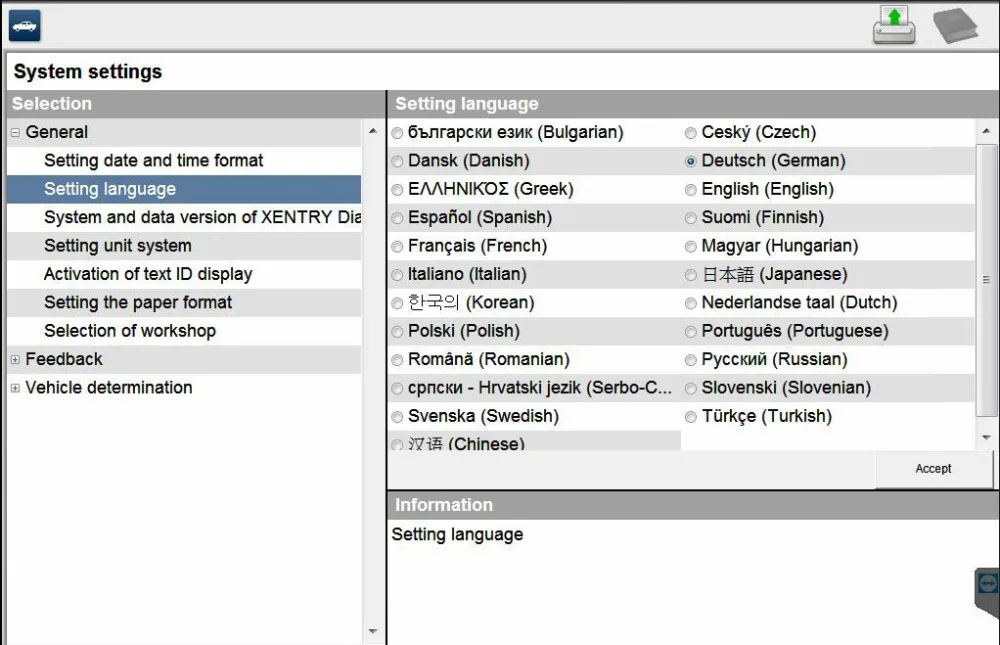Select the Serbo-Croatian language radio button

pos(397,389)
